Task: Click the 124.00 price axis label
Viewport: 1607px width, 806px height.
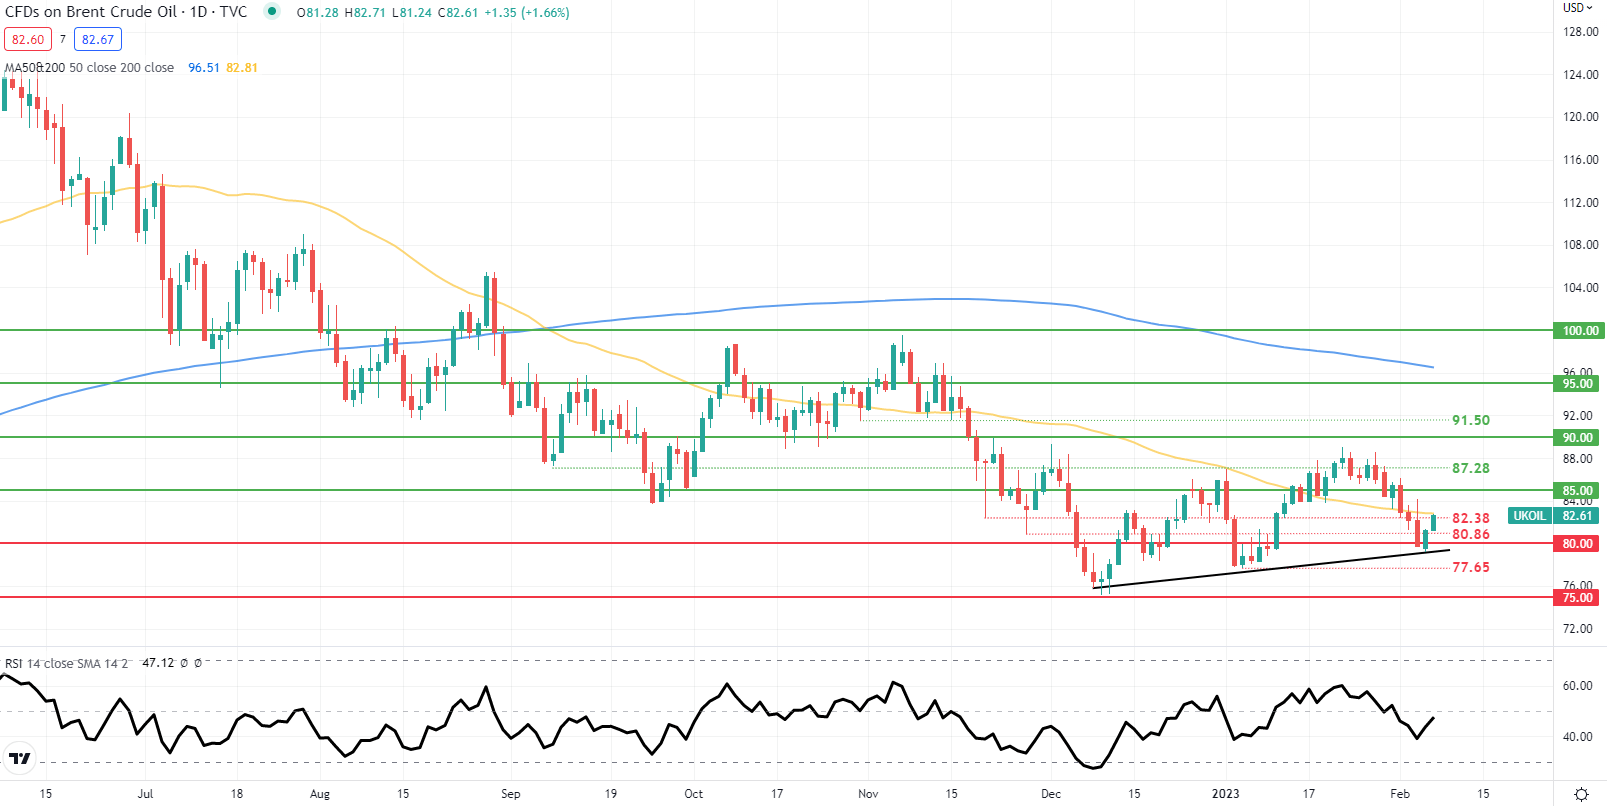Action: pyautogui.click(x=1581, y=75)
